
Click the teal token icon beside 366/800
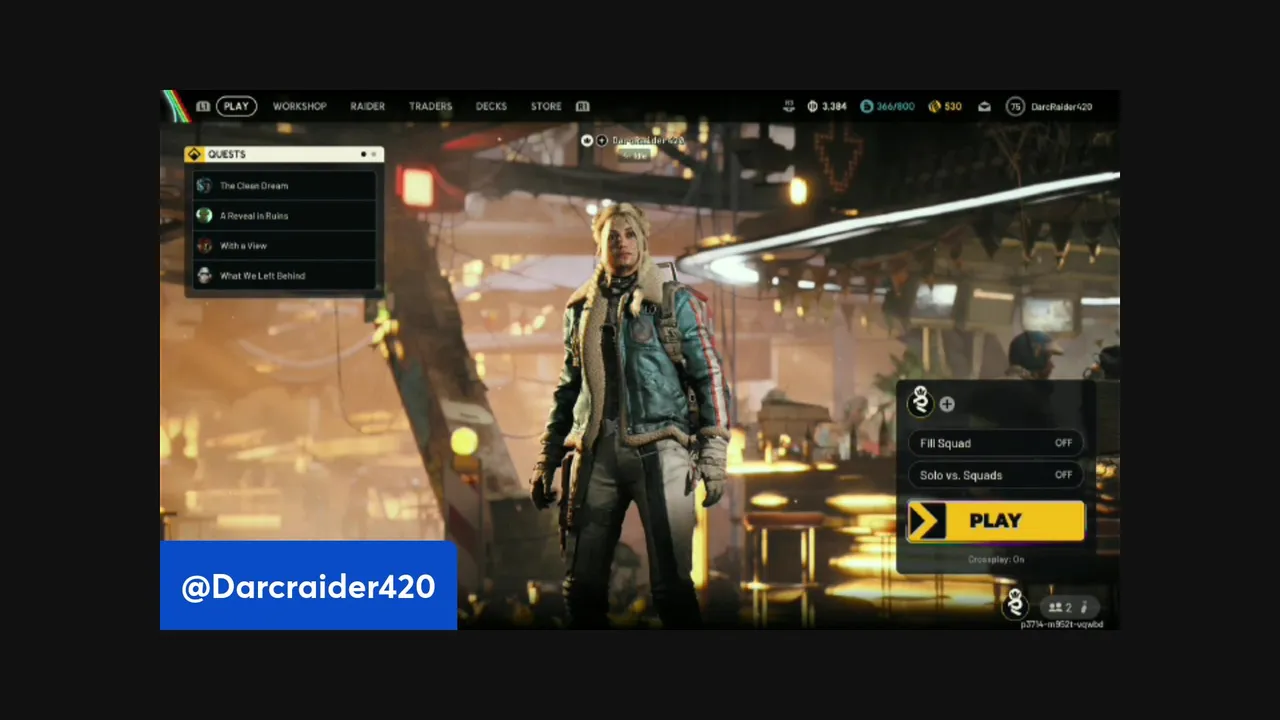[867, 106]
